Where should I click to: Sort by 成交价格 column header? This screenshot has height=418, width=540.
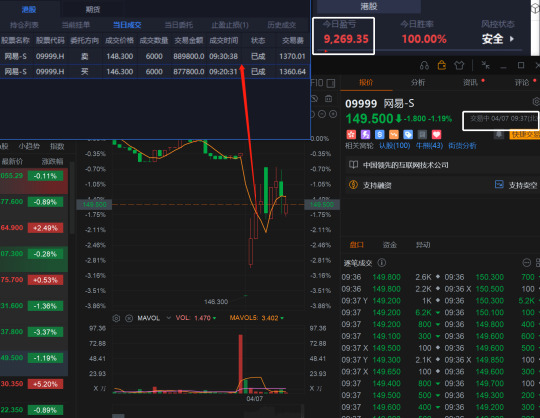pos(120,41)
